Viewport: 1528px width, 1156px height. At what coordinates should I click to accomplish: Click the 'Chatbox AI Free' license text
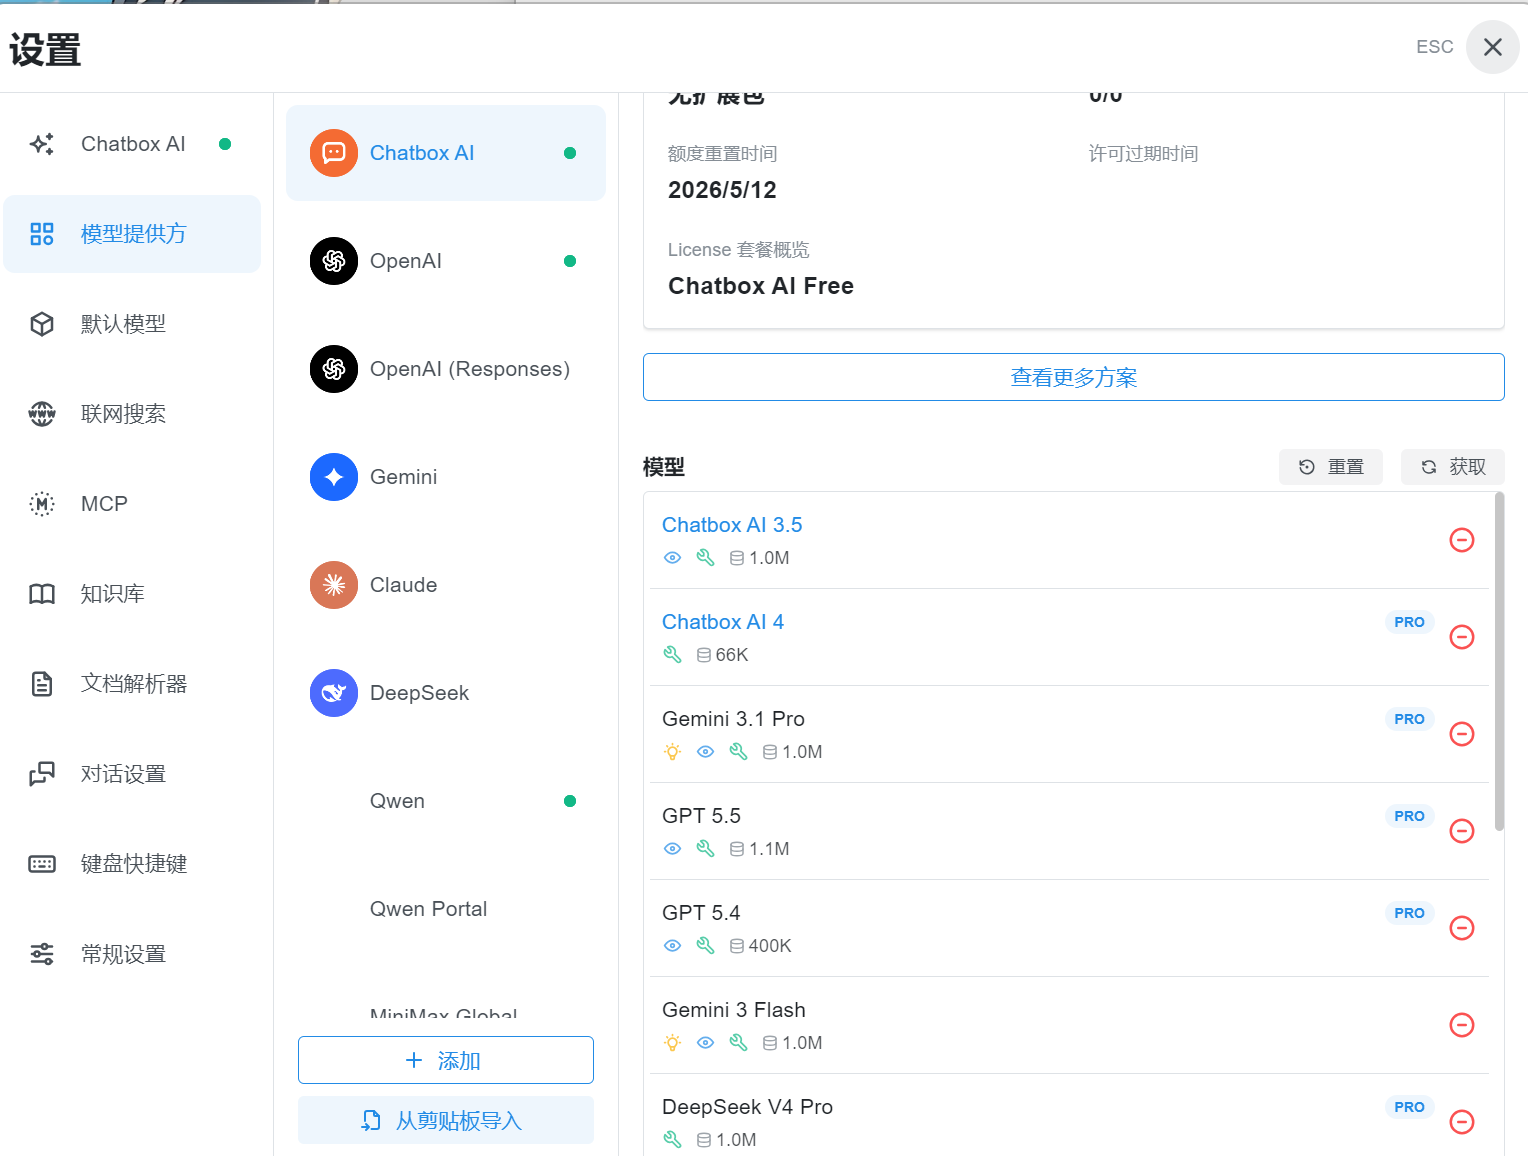click(761, 286)
